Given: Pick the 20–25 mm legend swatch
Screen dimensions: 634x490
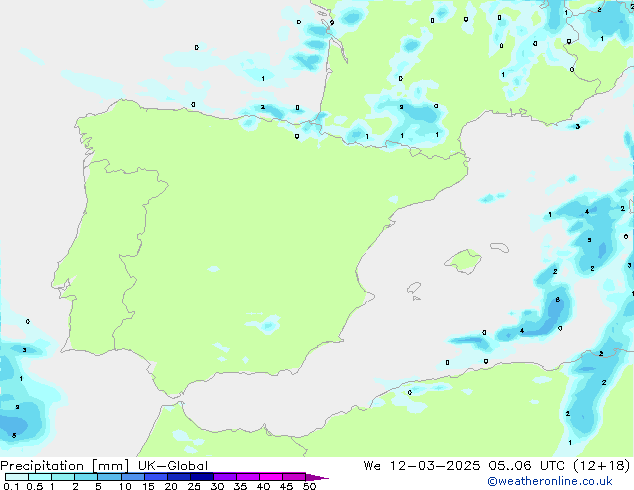Looking at the screenshot, I should pos(178,477).
